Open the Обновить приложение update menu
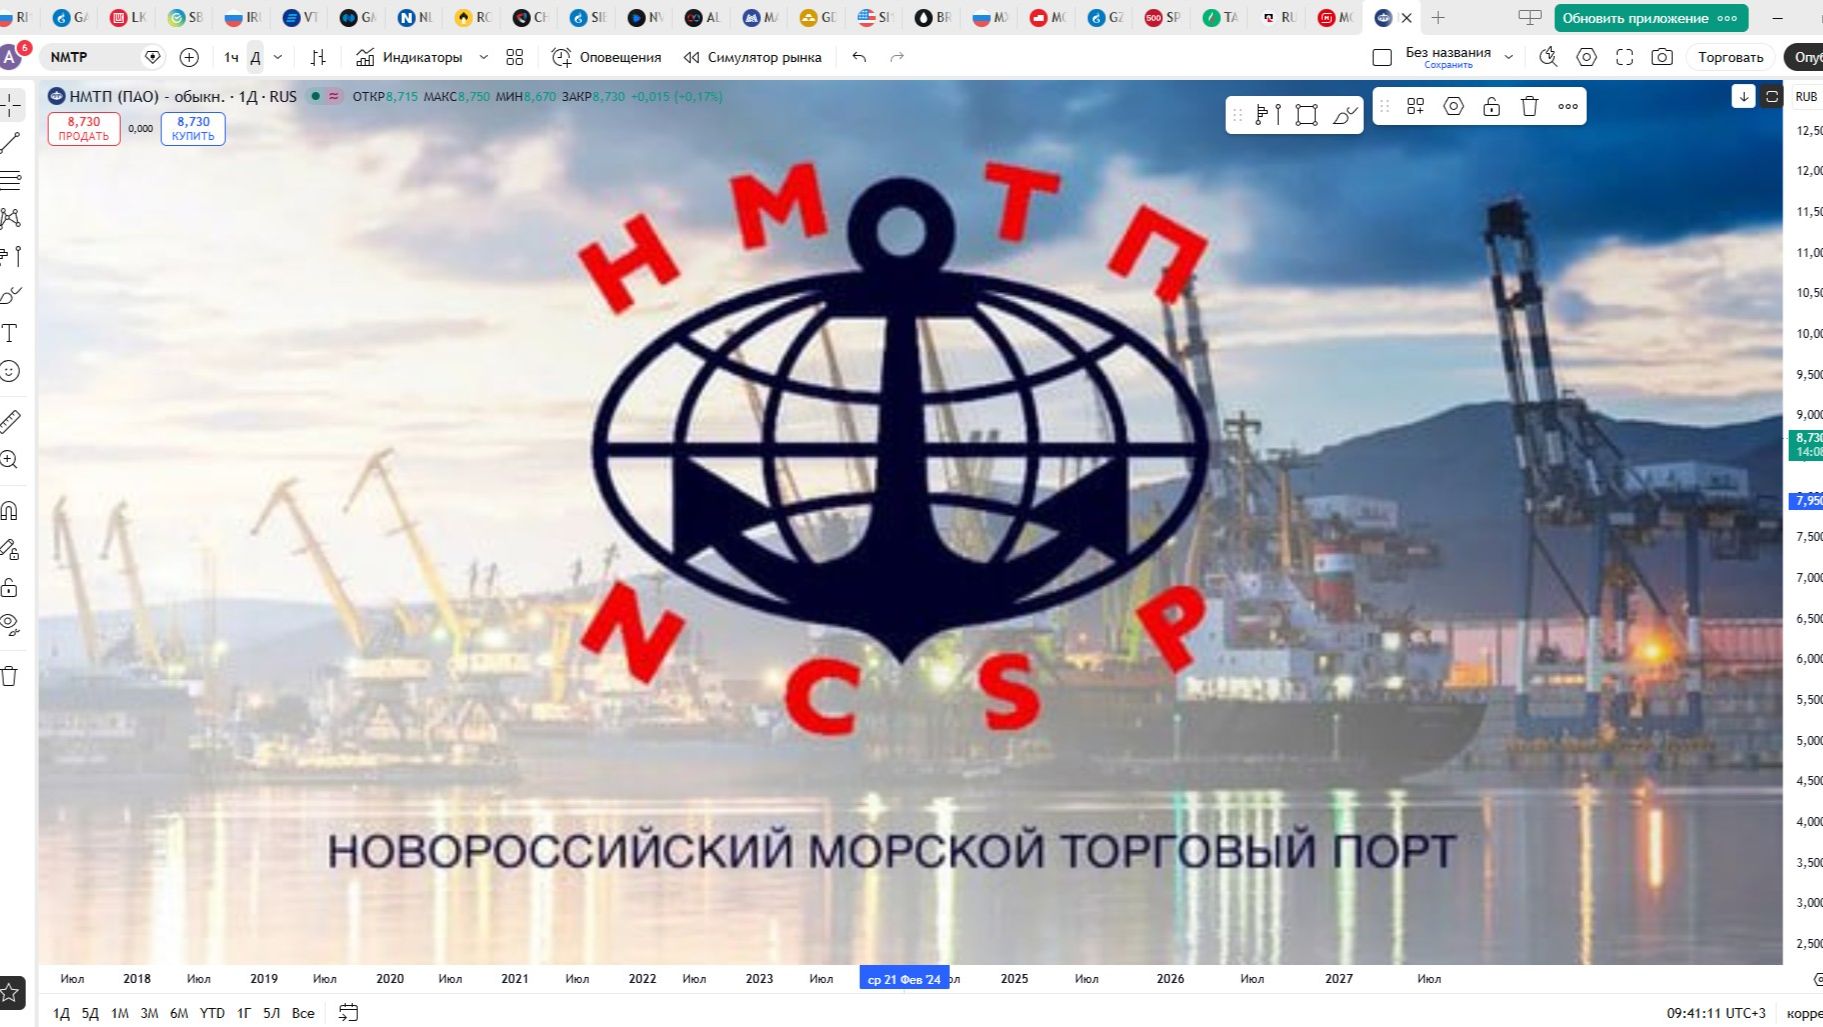 tap(1651, 18)
